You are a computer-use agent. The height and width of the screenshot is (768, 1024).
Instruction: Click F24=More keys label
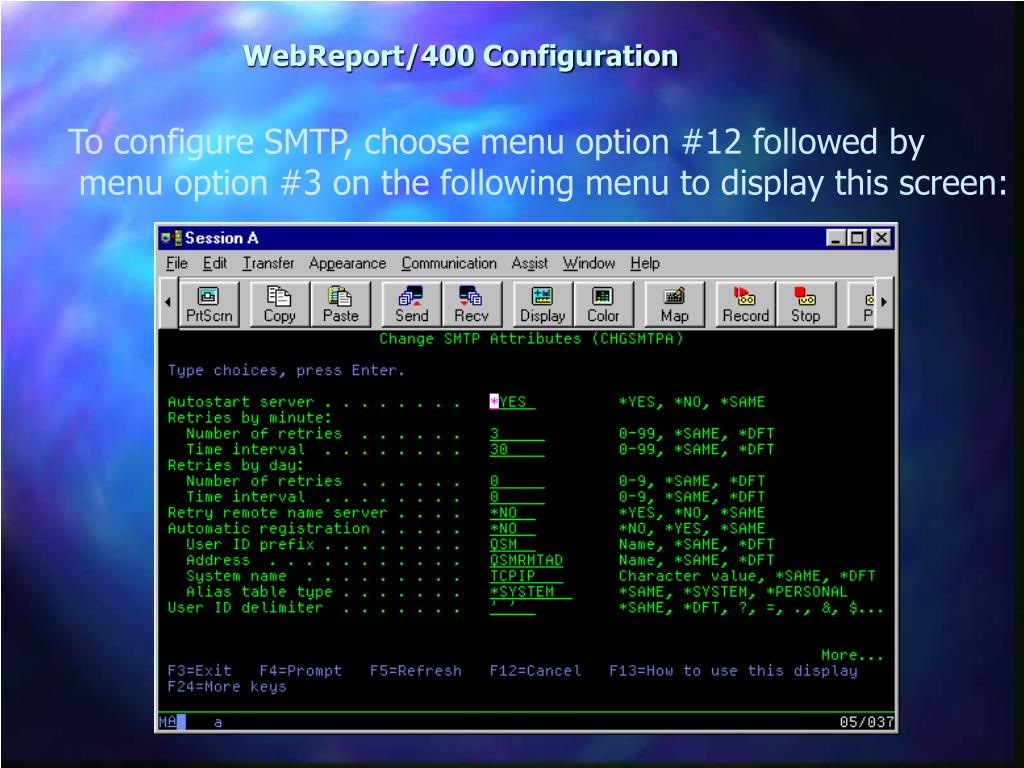pos(227,687)
